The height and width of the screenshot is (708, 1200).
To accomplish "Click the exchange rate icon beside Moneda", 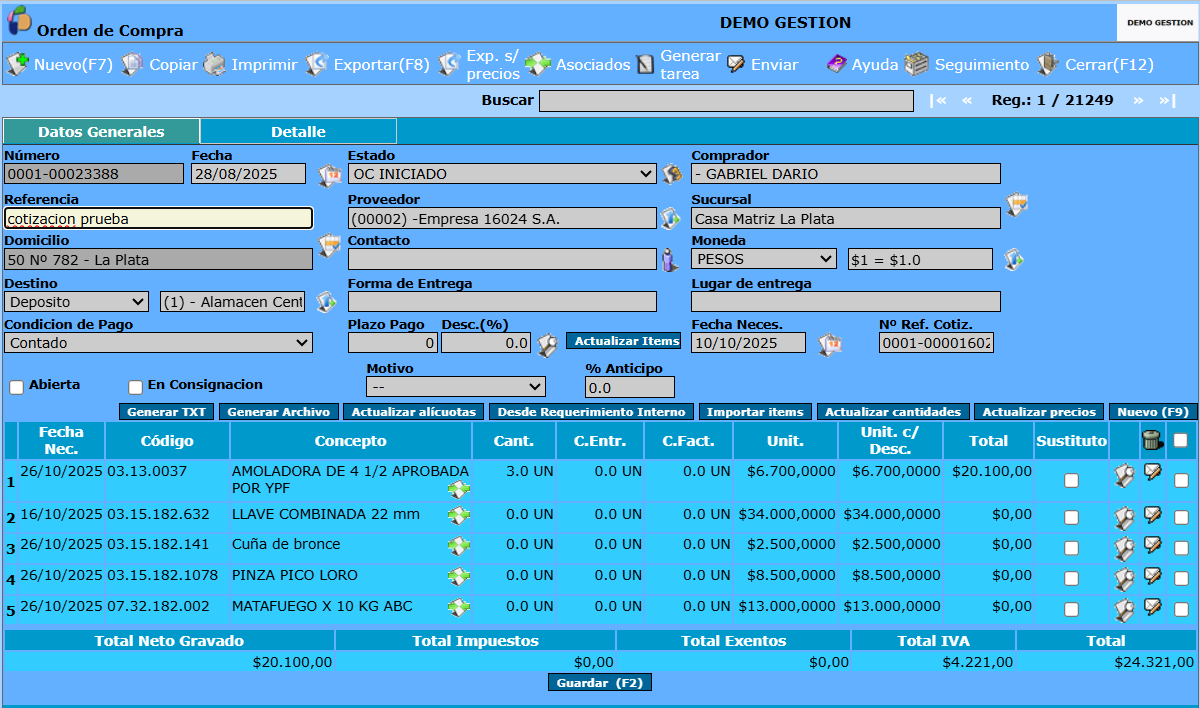I will (x=1014, y=259).
